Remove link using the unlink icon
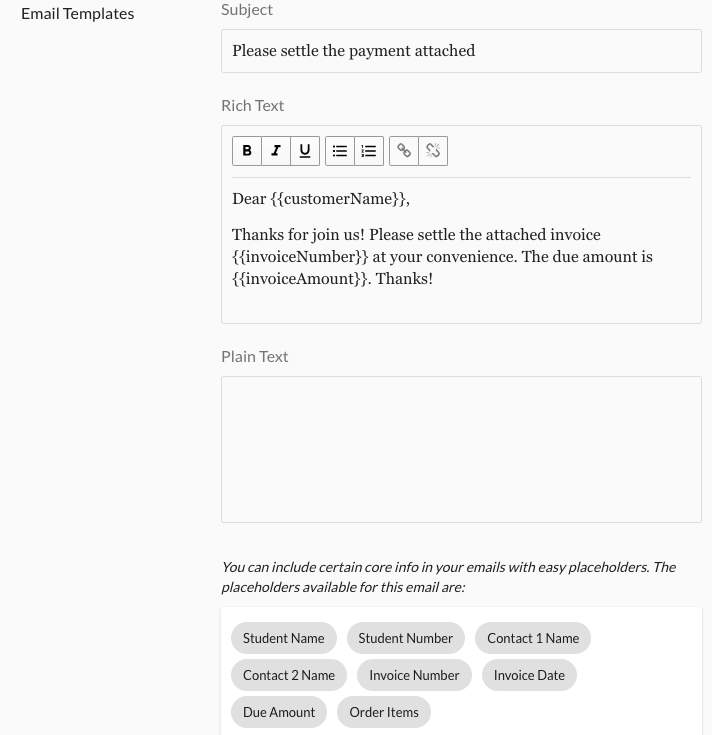This screenshot has height=735, width=712. [433, 151]
